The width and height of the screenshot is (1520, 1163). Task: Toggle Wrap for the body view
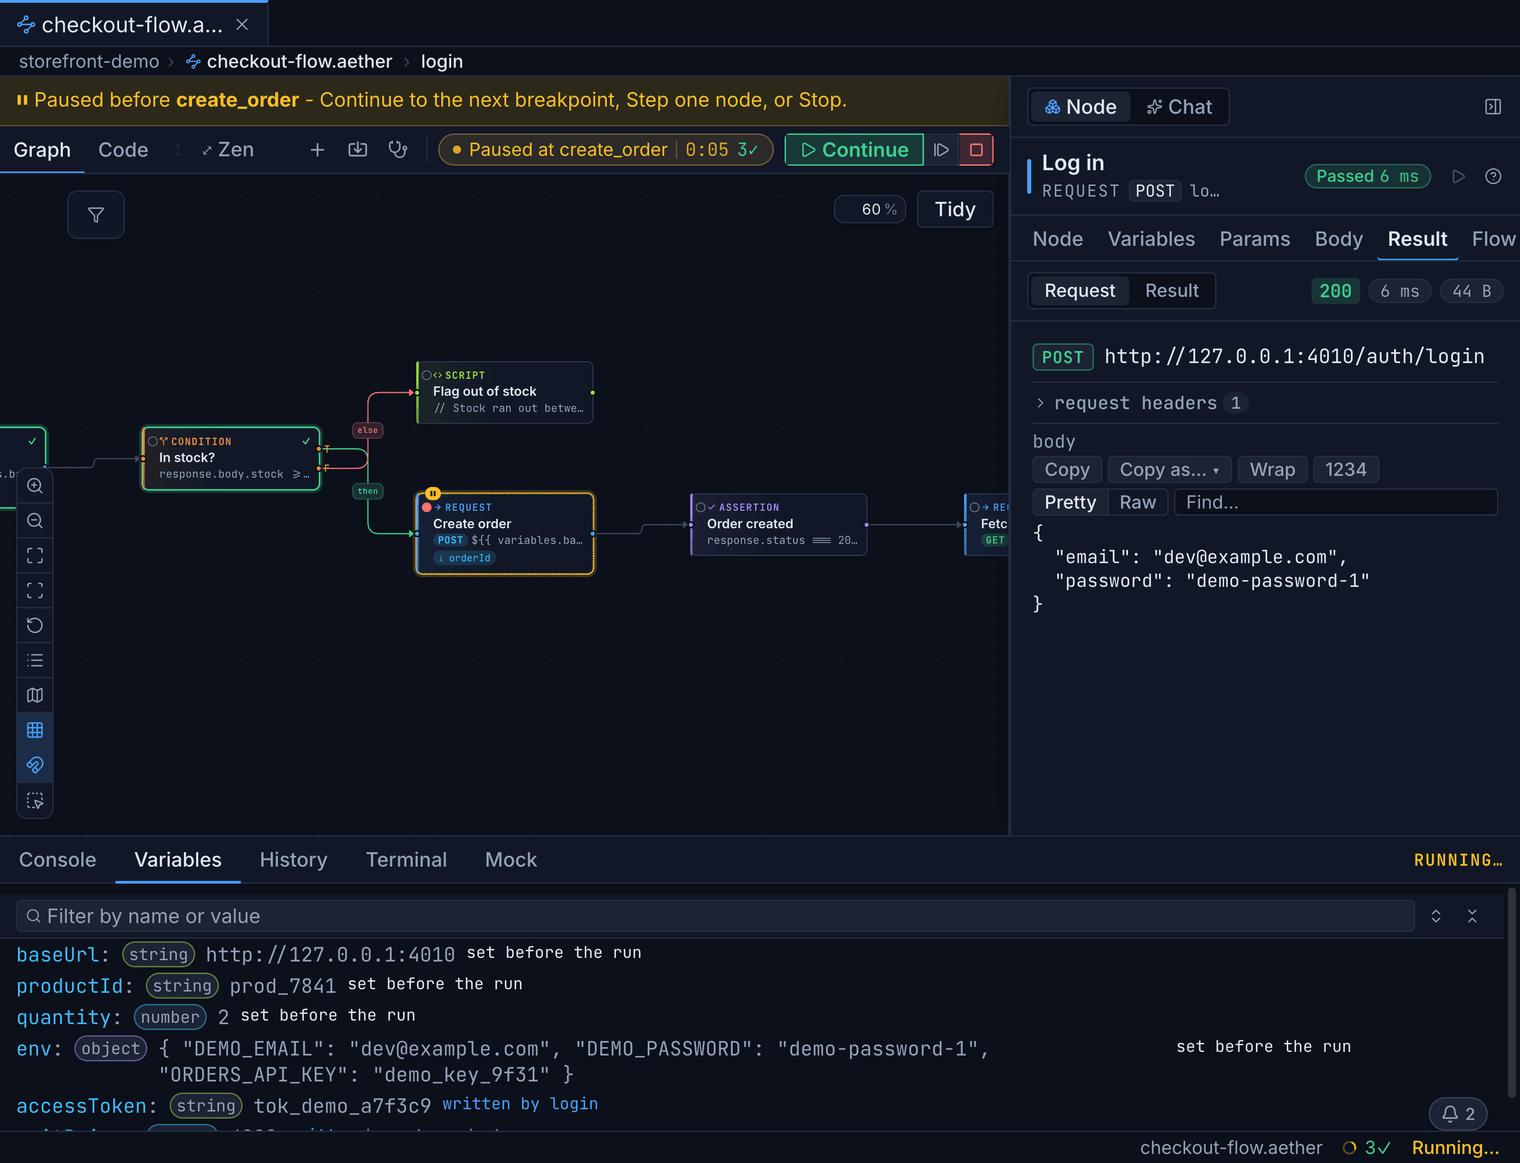click(x=1272, y=470)
